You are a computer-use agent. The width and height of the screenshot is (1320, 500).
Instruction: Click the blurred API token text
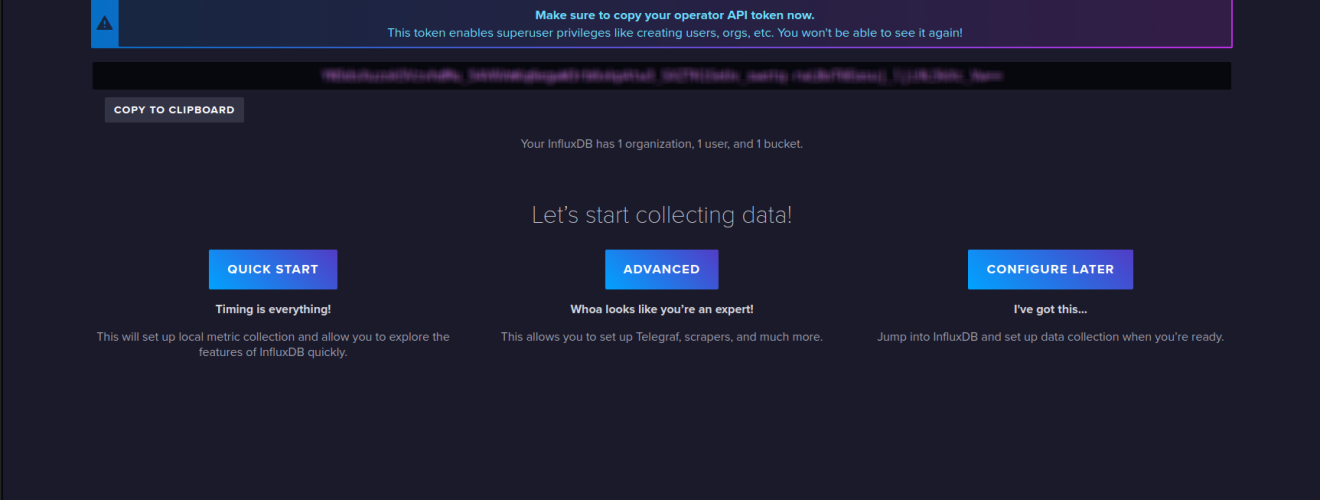point(661,76)
